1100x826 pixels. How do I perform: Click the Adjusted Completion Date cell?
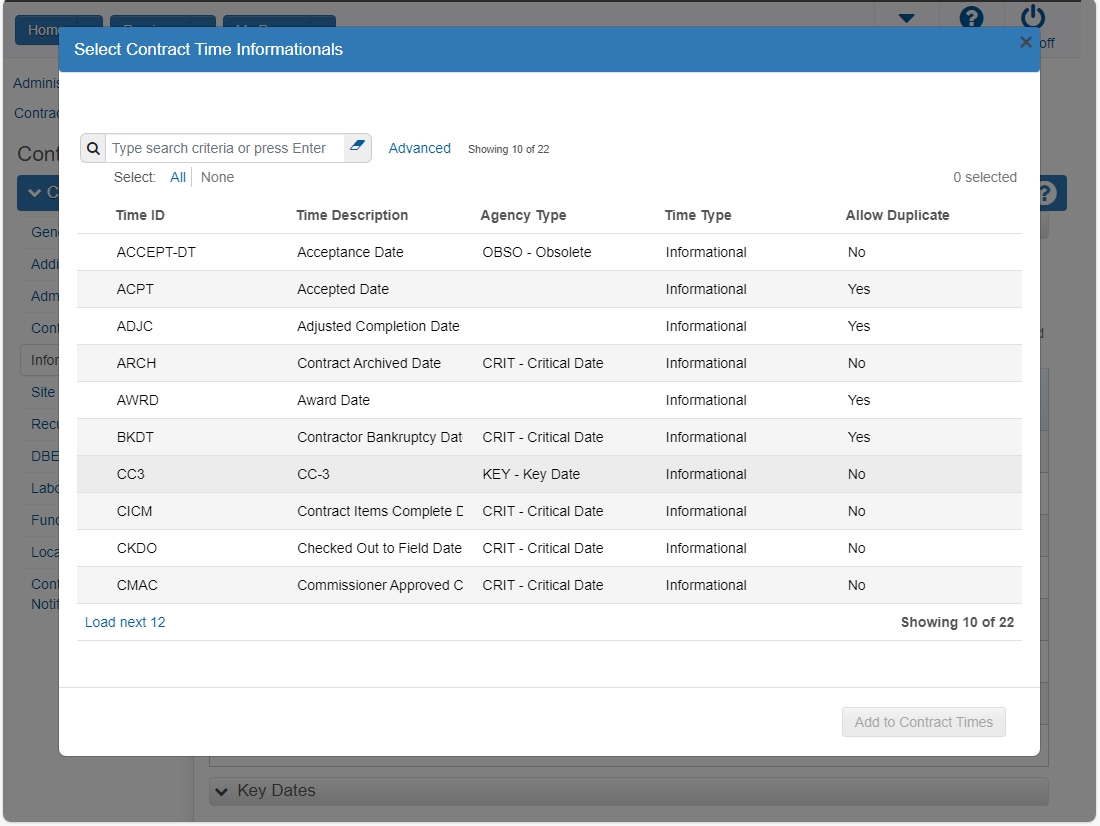378,326
